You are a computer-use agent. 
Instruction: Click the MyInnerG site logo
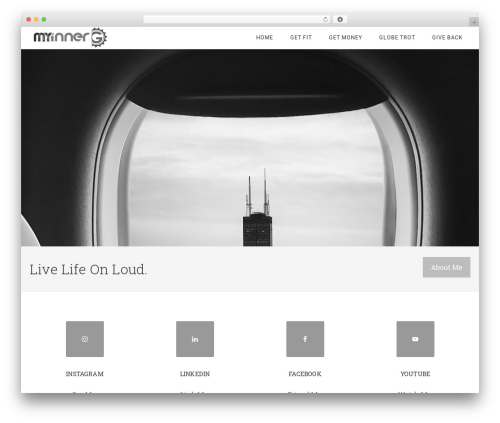coord(70,37)
